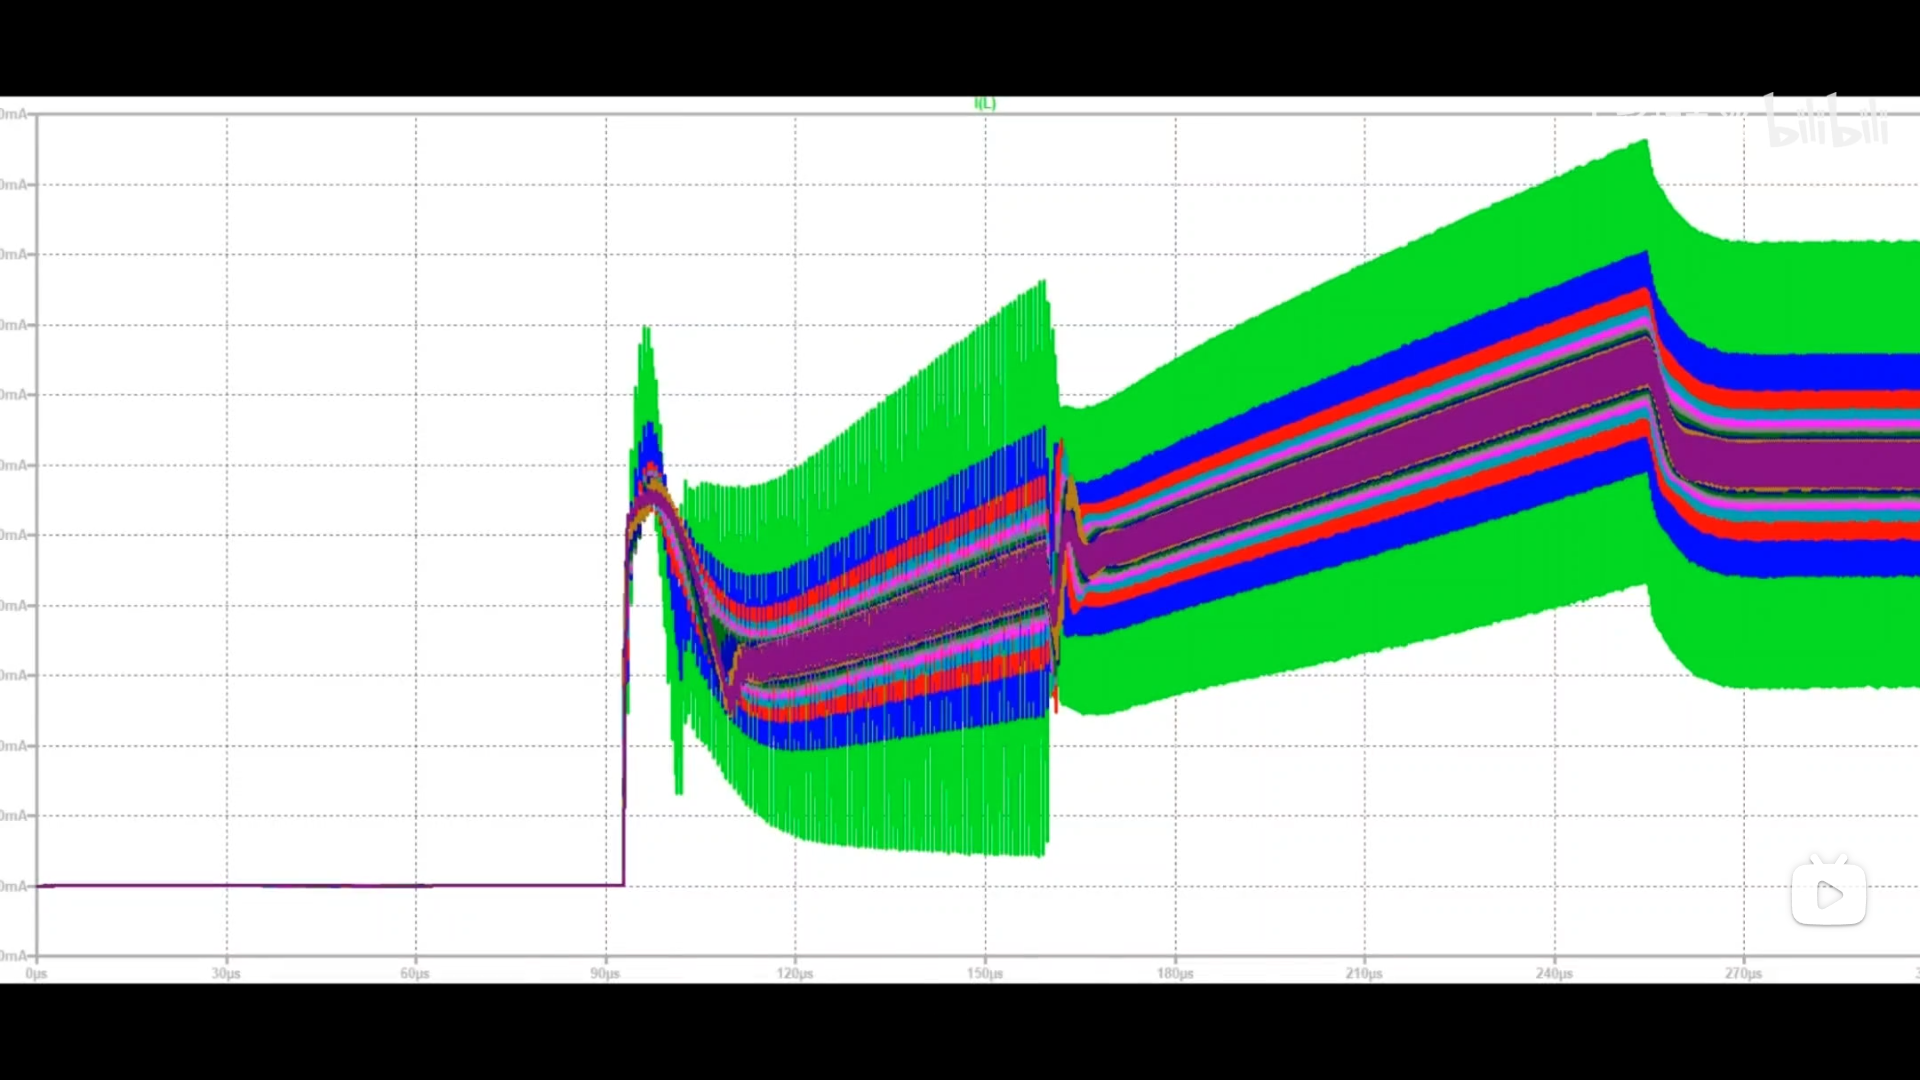This screenshot has height=1080, width=1920.
Task: Click the 270µs tick label
Action: (x=1743, y=973)
